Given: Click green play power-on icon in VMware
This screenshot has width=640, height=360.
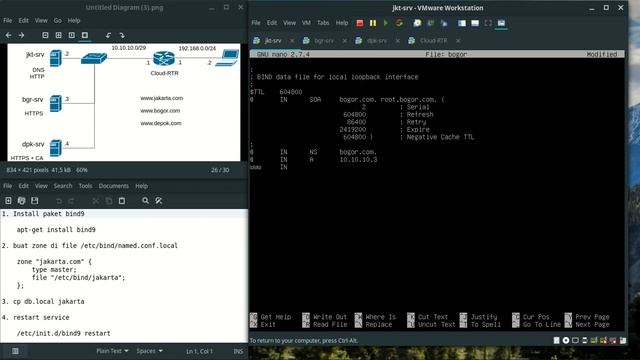Looking at the screenshot, I should pyautogui.click(x=386, y=23).
